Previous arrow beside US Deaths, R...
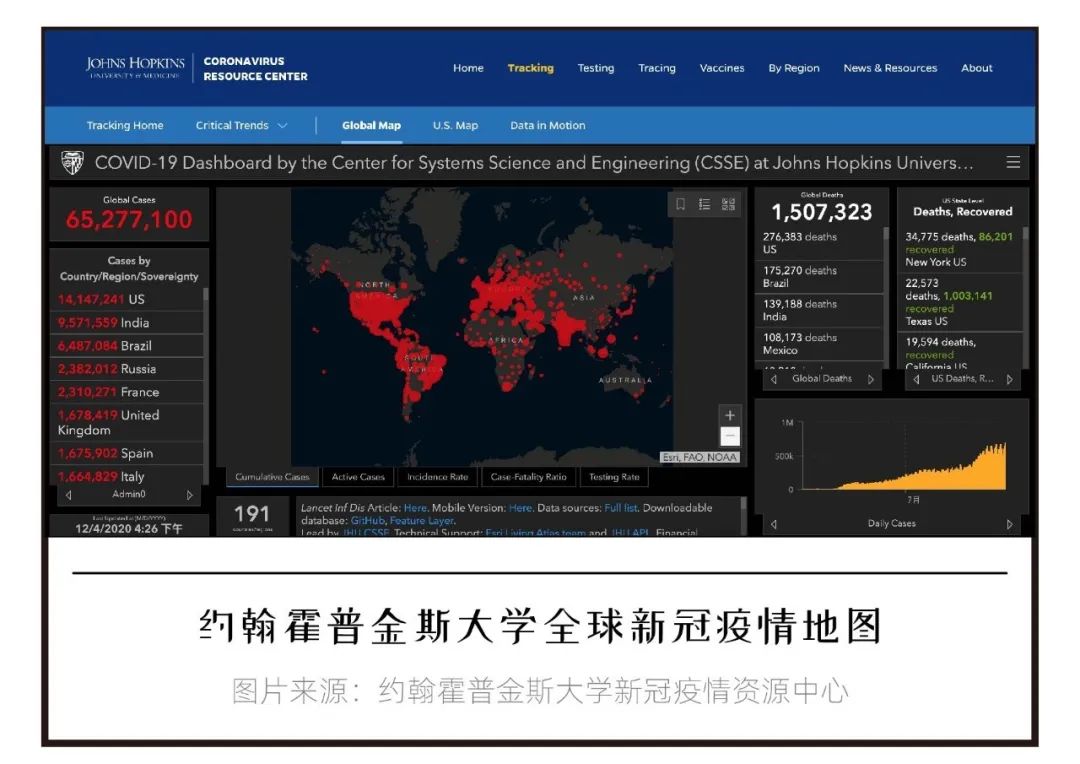1080x764 pixels. [916, 379]
